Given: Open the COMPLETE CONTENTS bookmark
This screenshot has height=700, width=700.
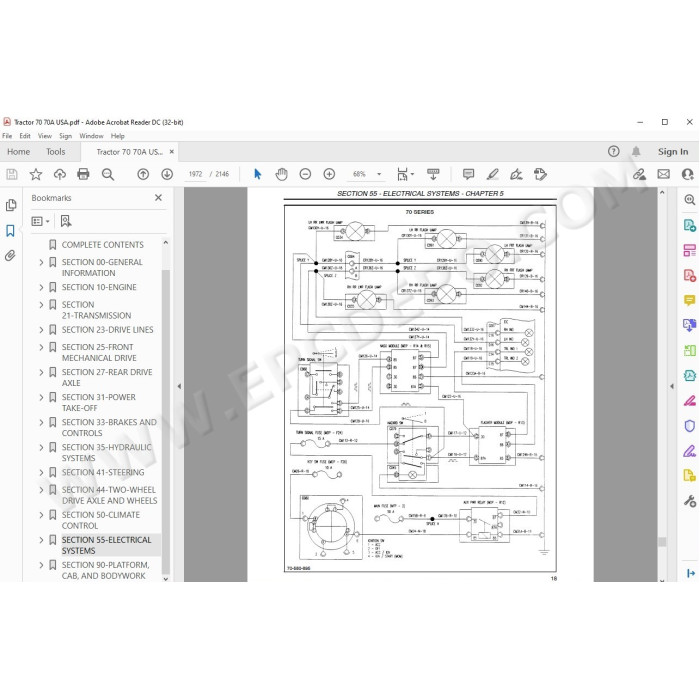Looking at the screenshot, I should (x=103, y=245).
